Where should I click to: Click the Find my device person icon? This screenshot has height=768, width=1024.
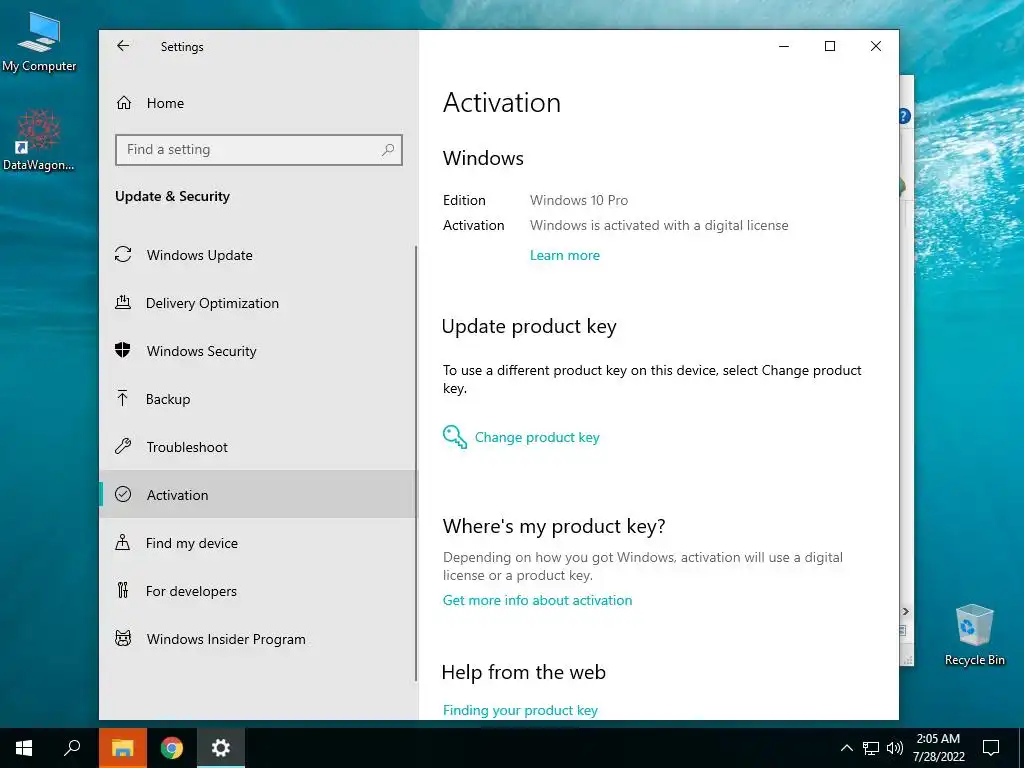(x=122, y=542)
